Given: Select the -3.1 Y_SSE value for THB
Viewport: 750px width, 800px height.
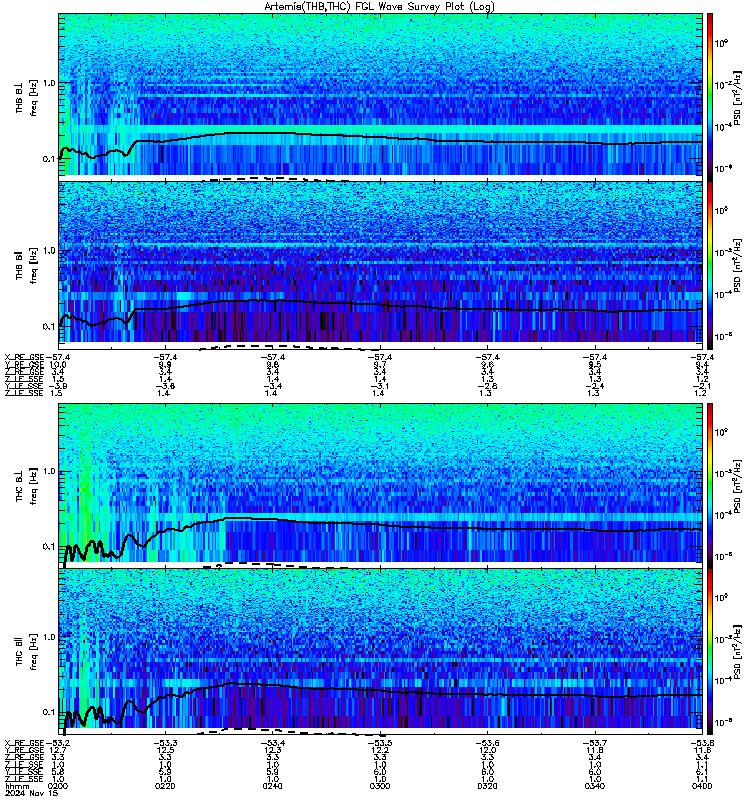Looking at the screenshot, I should pyautogui.click(x=380, y=386).
